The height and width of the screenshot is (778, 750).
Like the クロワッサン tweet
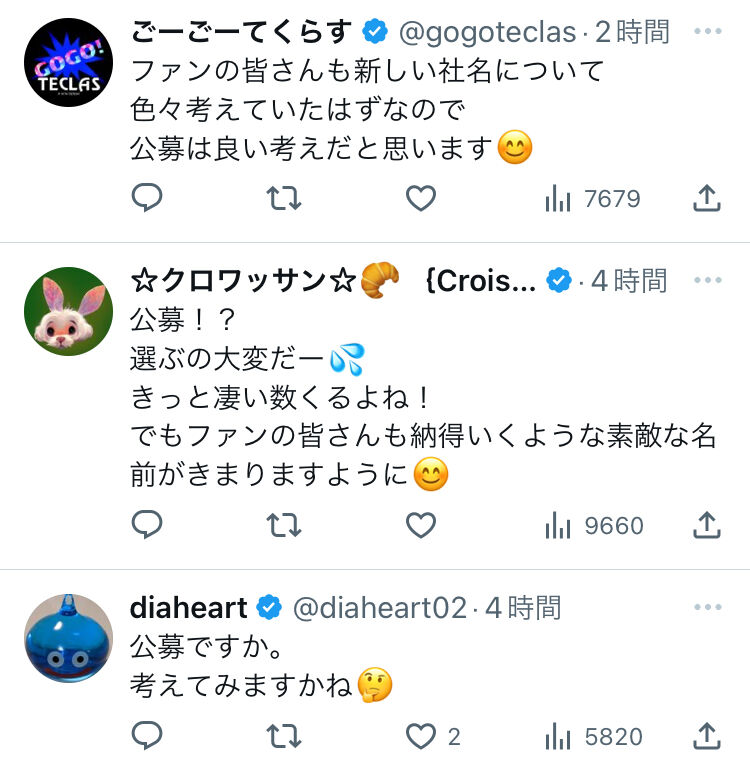pyautogui.click(x=421, y=525)
